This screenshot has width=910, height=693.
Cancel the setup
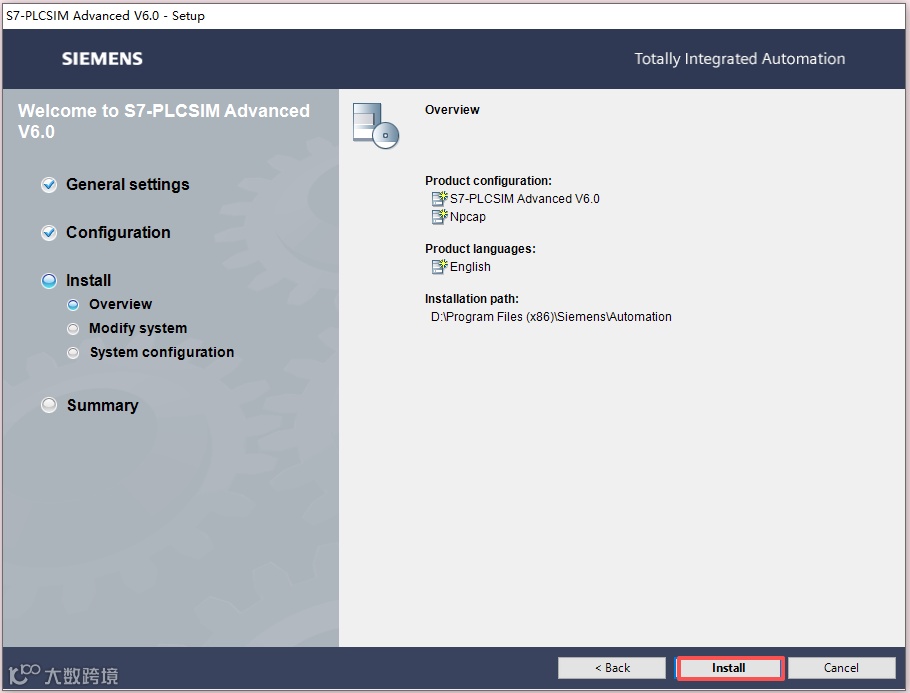[x=841, y=667]
